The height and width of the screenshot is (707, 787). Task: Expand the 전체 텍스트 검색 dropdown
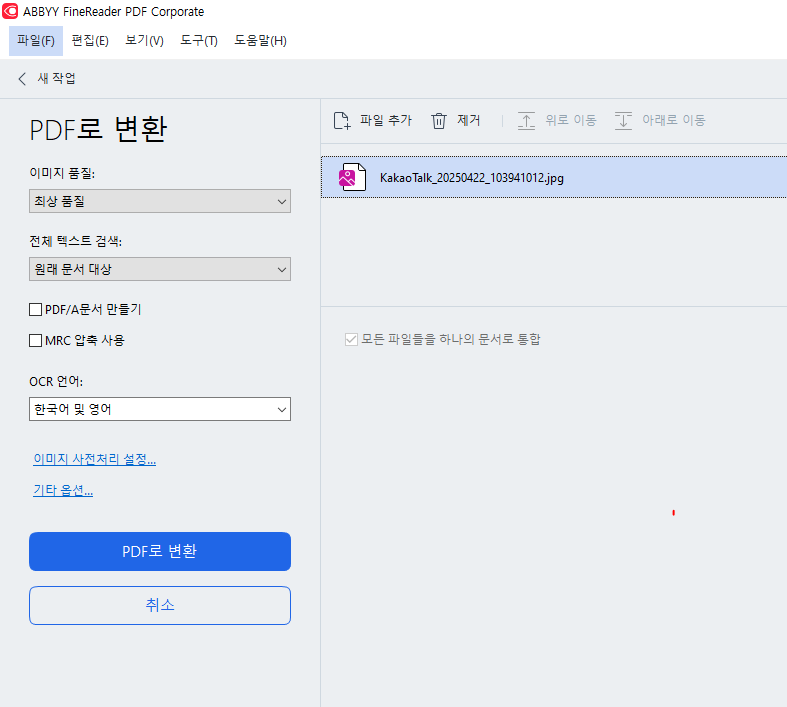point(160,269)
